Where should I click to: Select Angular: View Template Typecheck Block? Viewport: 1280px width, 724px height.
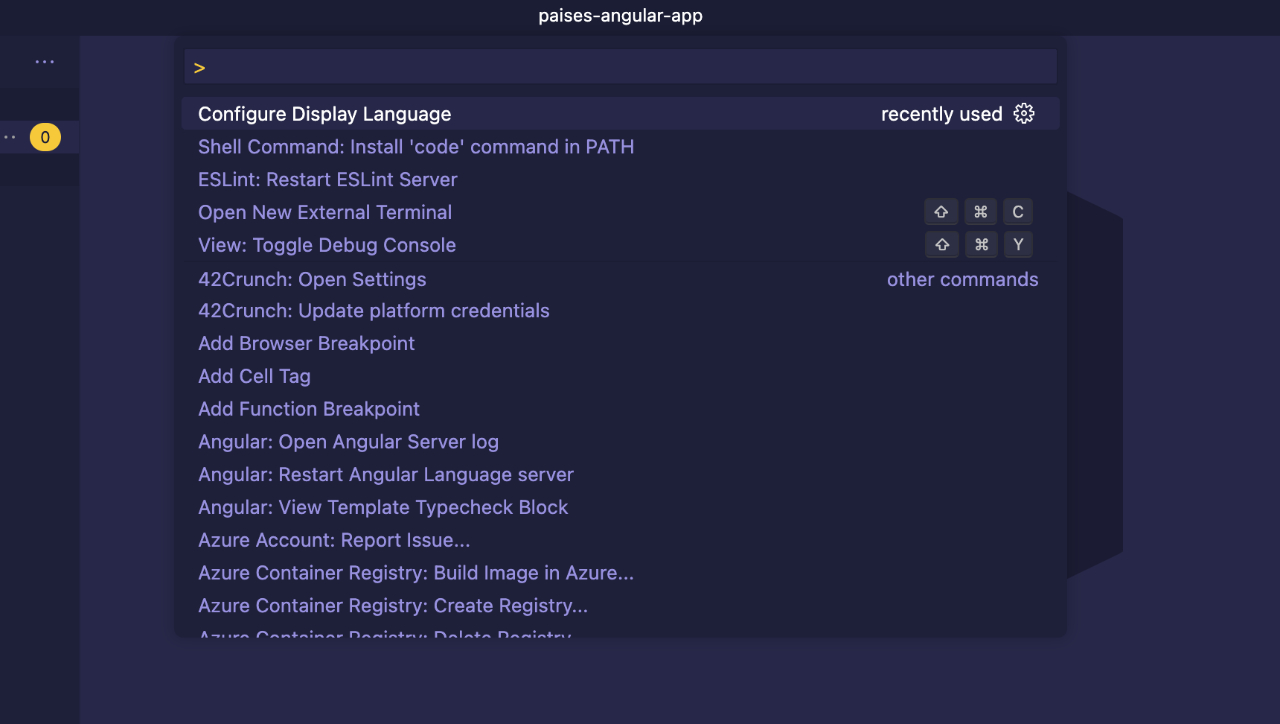coord(620,507)
